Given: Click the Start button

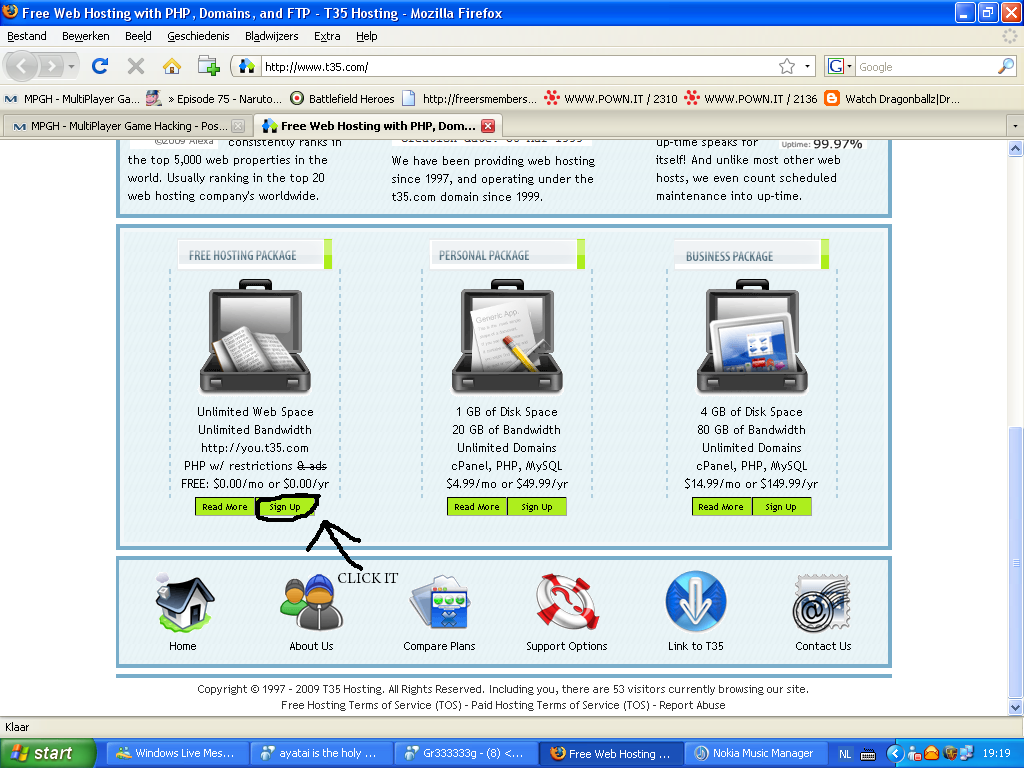Looking at the screenshot, I should pyautogui.click(x=47, y=753).
